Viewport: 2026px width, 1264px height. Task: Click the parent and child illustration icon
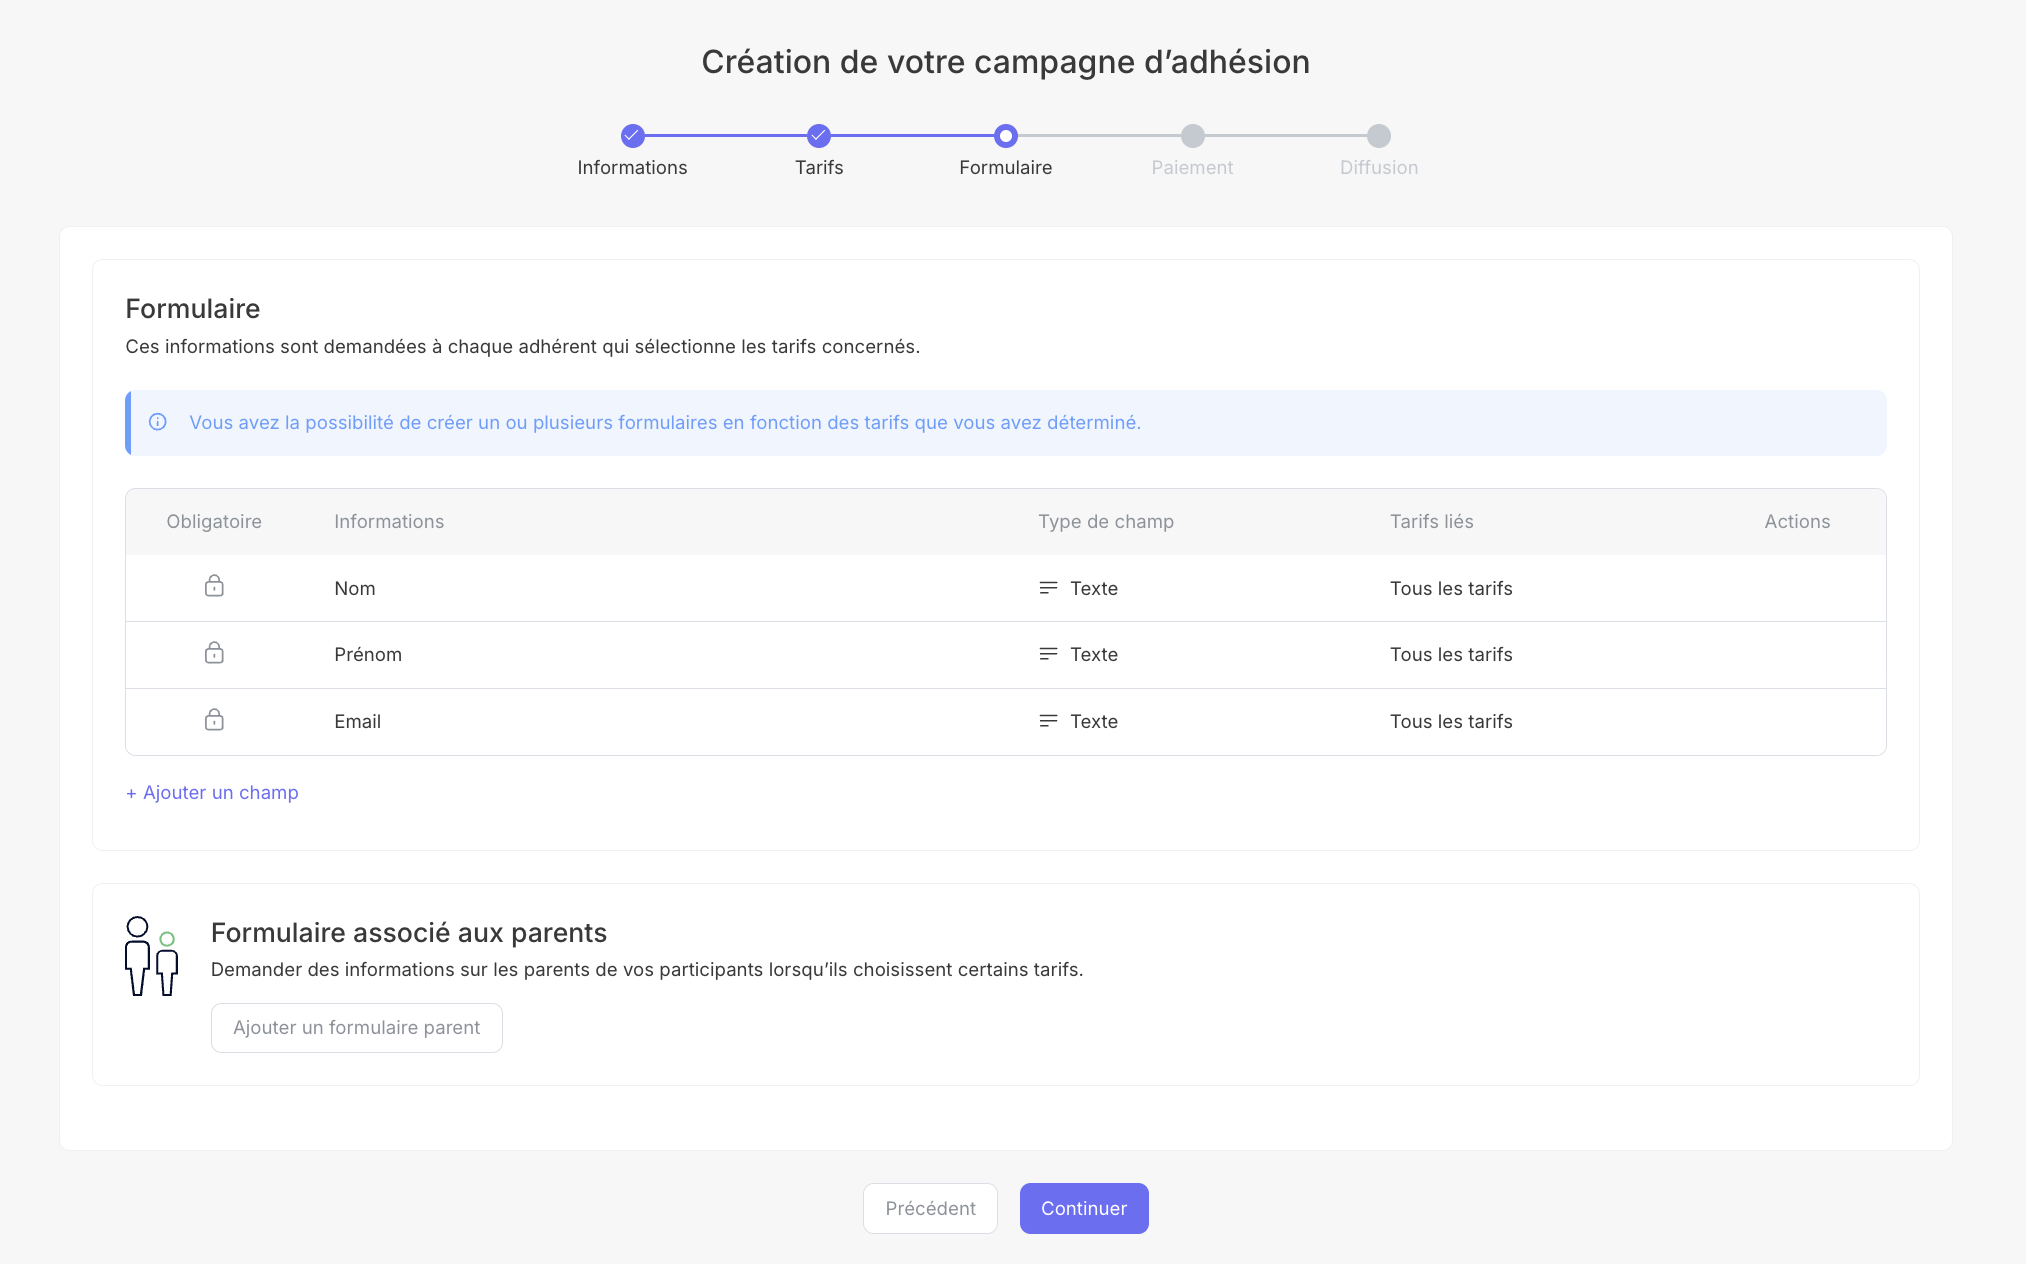tap(152, 956)
